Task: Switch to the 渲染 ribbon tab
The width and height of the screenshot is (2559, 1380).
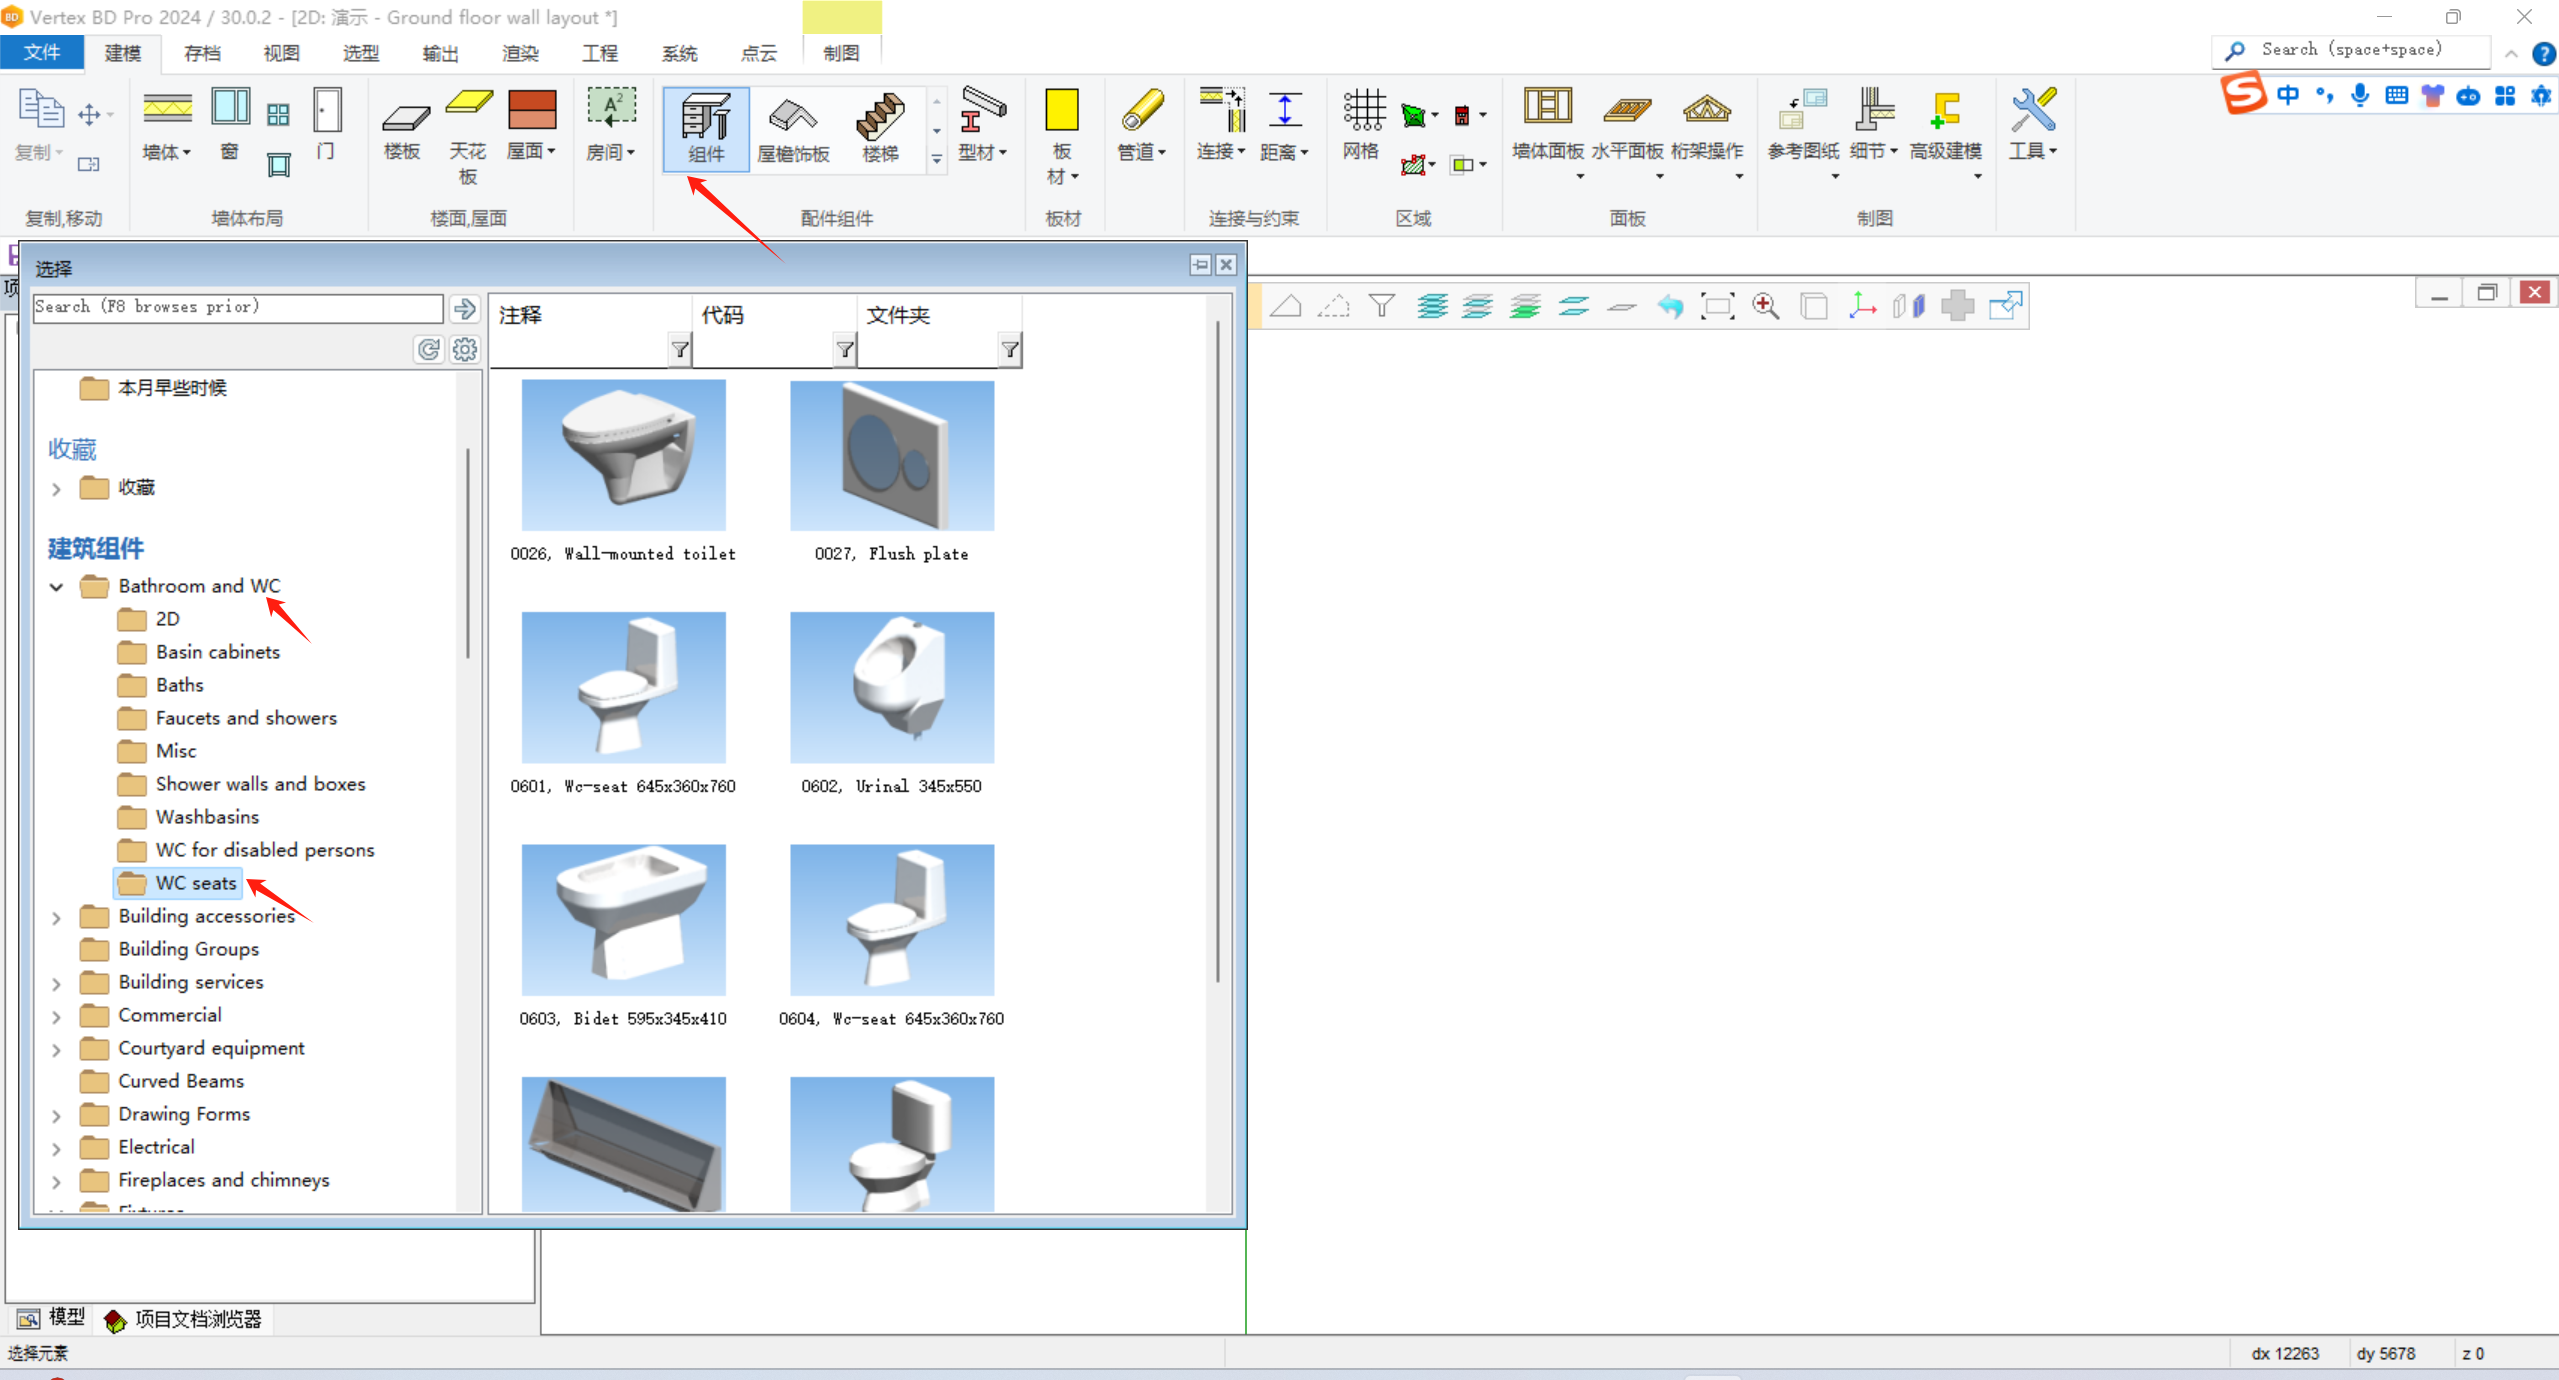Action: tap(520, 53)
